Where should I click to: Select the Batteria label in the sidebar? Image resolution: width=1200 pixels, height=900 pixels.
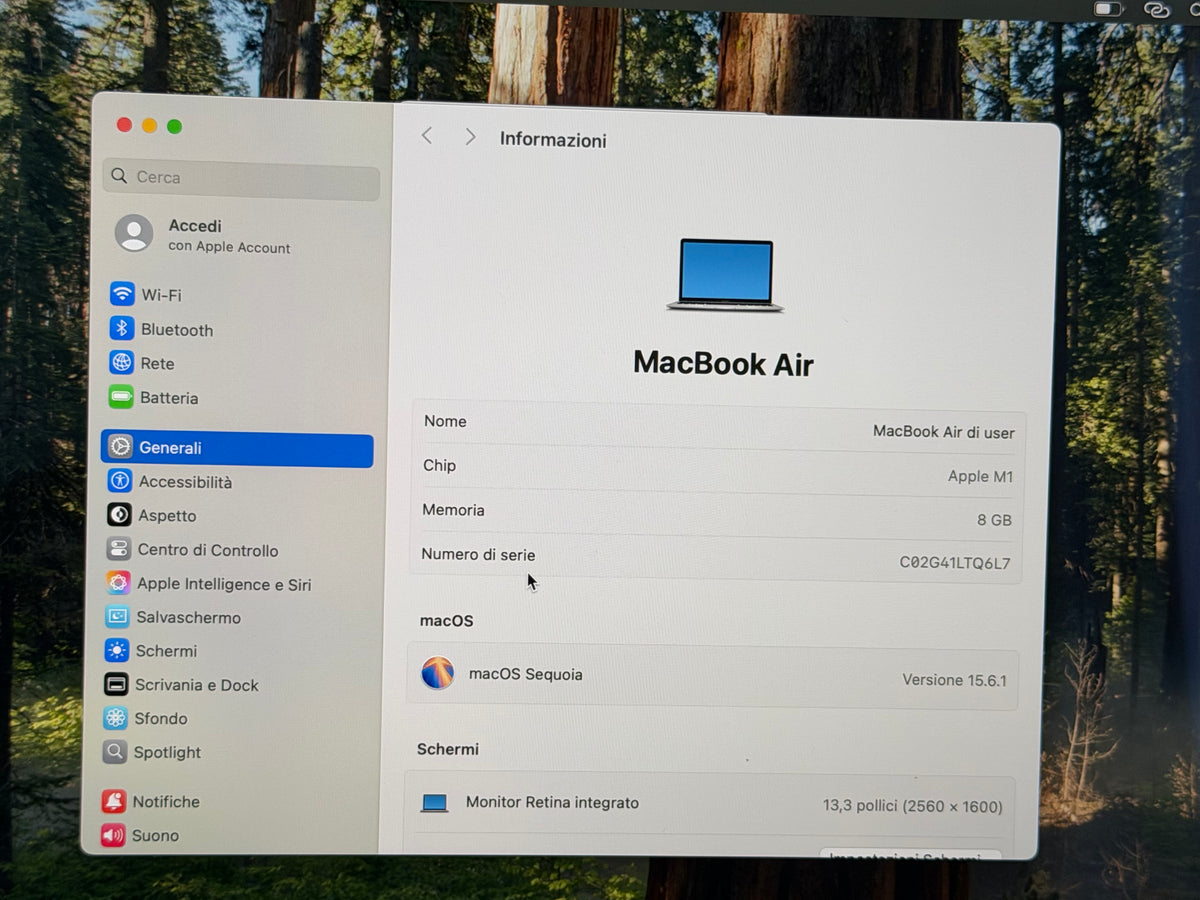tap(169, 398)
